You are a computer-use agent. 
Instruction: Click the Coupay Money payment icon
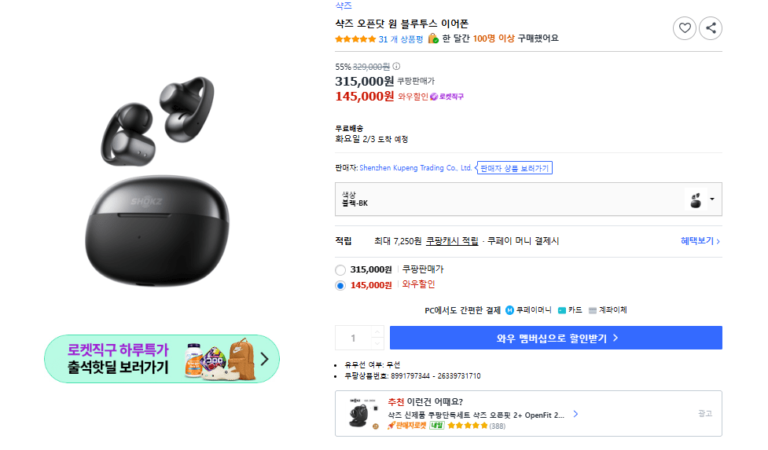coord(509,310)
